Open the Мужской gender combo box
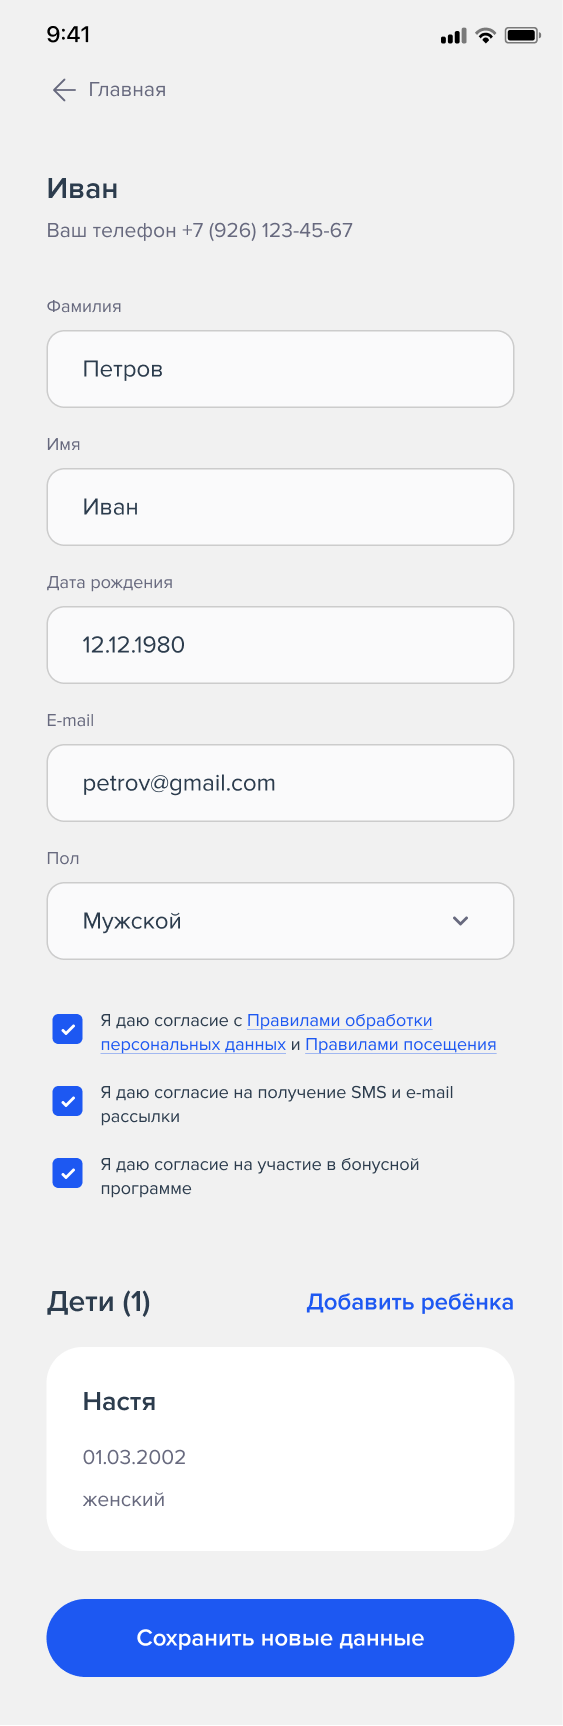 (x=280, y=921)
